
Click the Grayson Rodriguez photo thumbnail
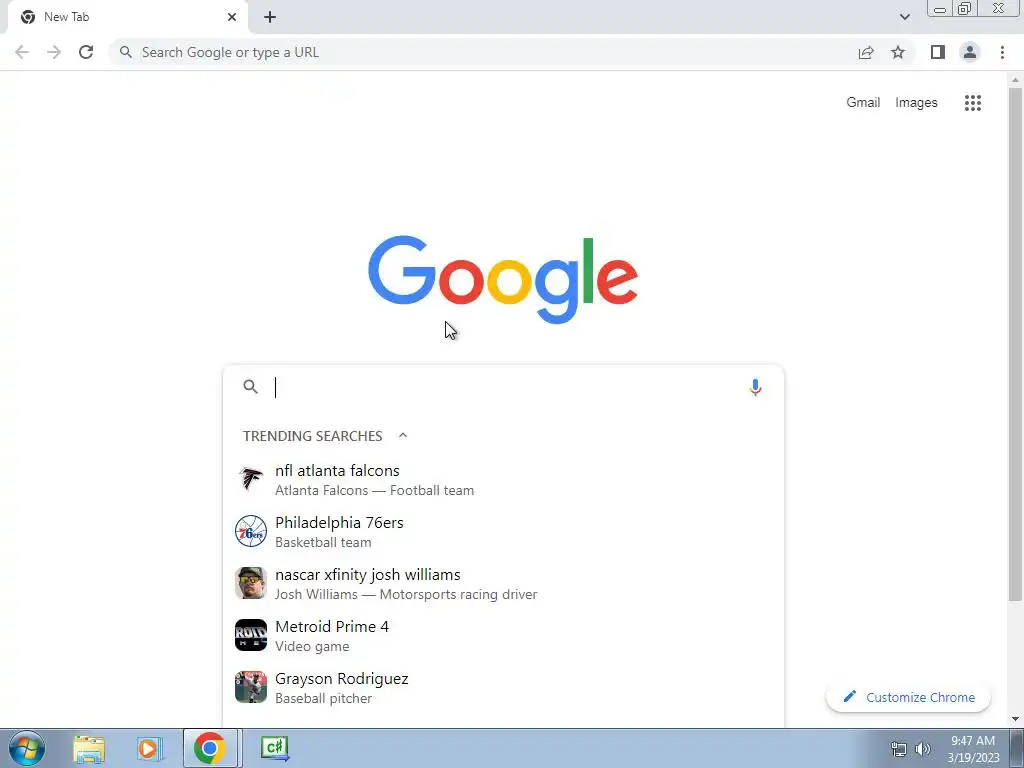251,687
